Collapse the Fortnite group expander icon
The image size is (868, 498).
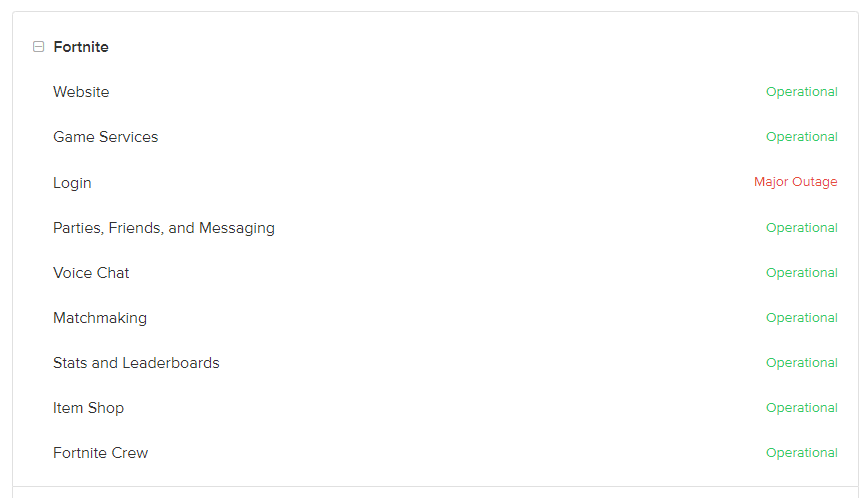pyautogui.click(x=38, y=47)
